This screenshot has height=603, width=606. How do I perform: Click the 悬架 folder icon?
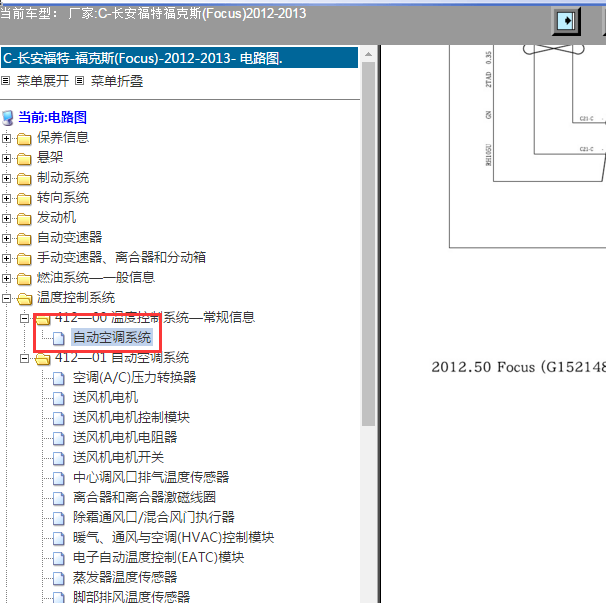pos(24,158)
